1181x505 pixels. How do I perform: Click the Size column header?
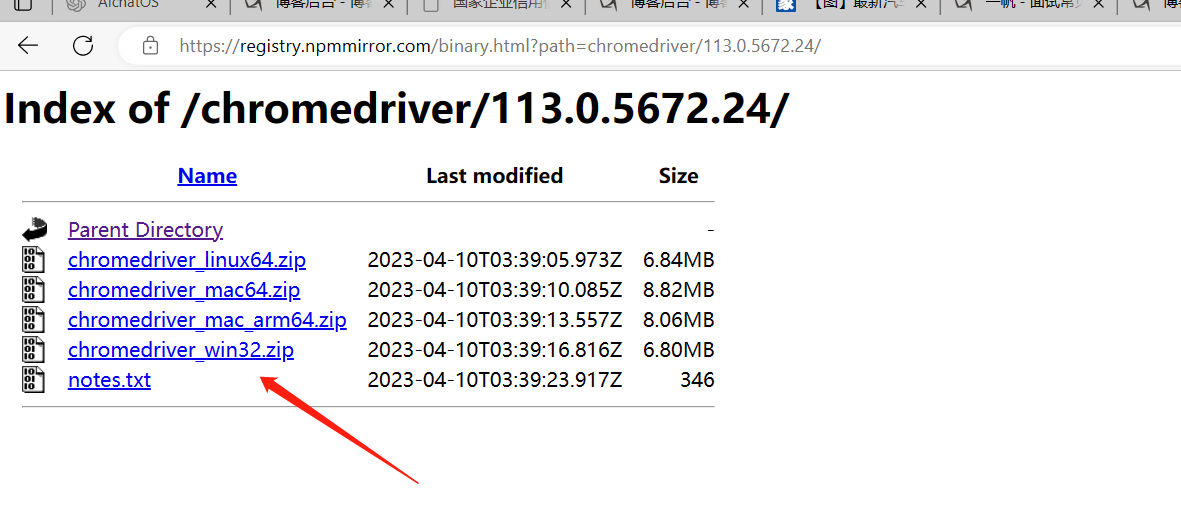pos(679,176)
